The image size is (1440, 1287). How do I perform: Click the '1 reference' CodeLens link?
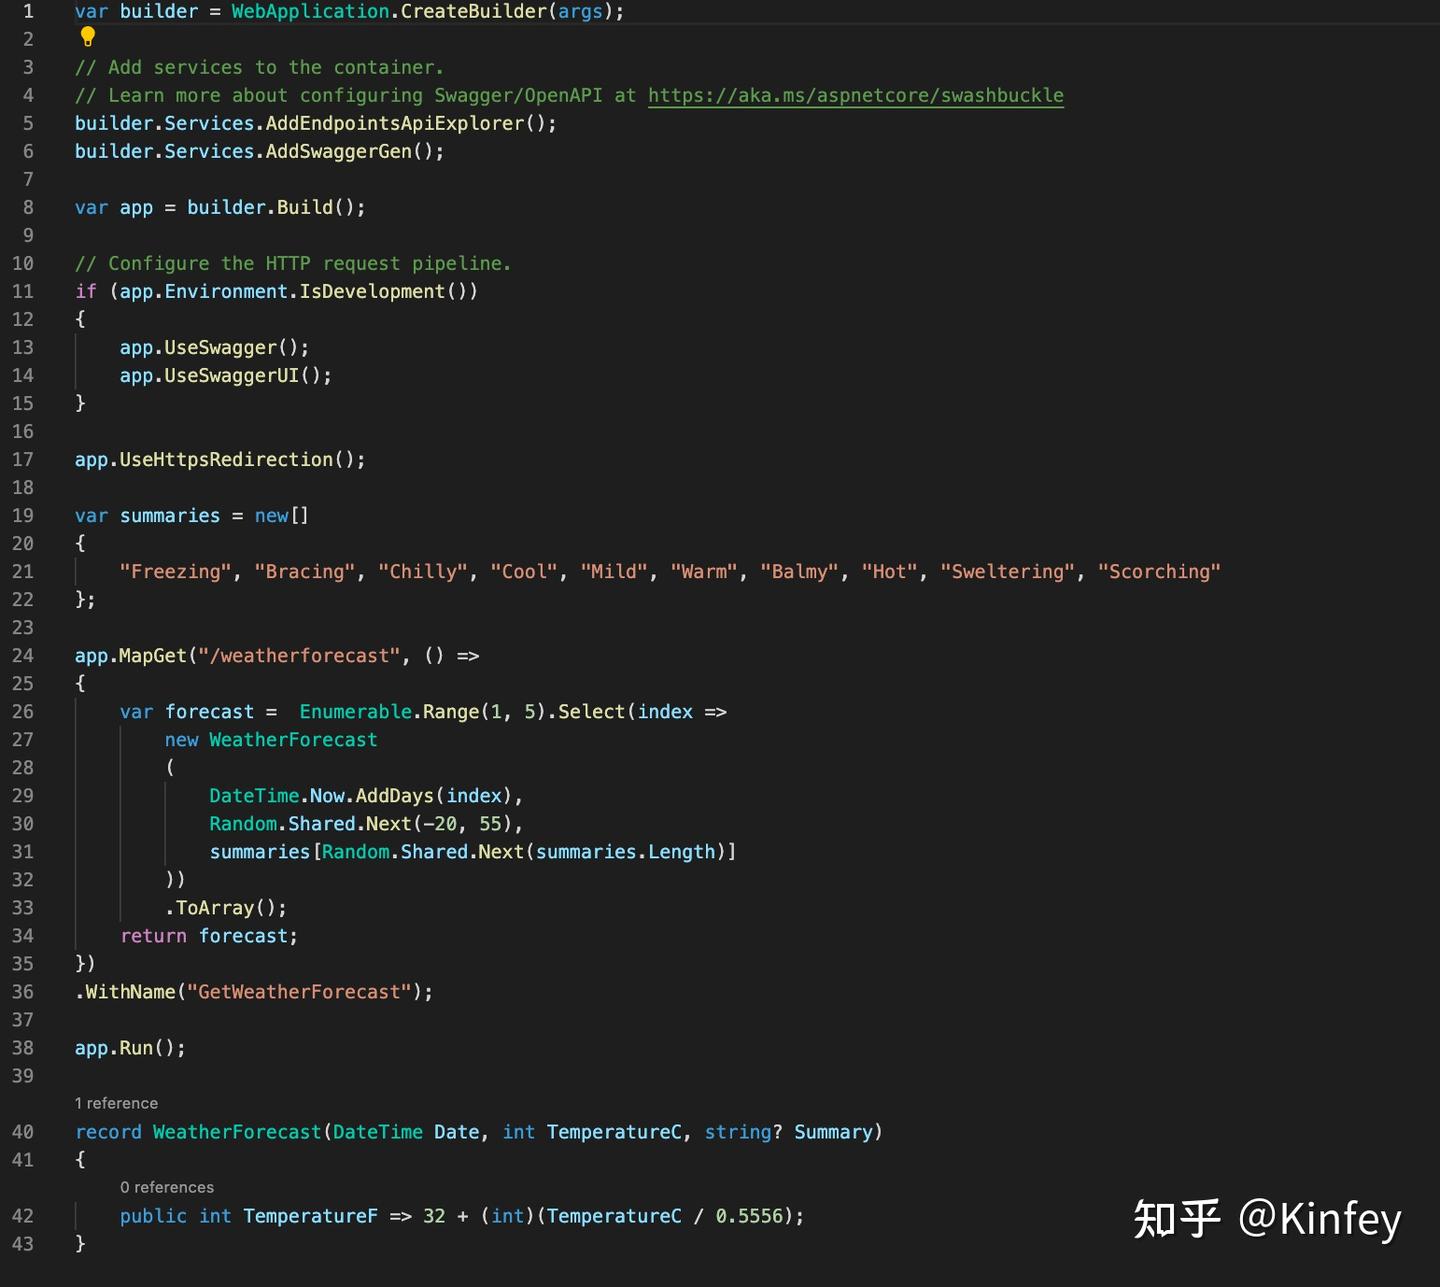click(116, 1103)
